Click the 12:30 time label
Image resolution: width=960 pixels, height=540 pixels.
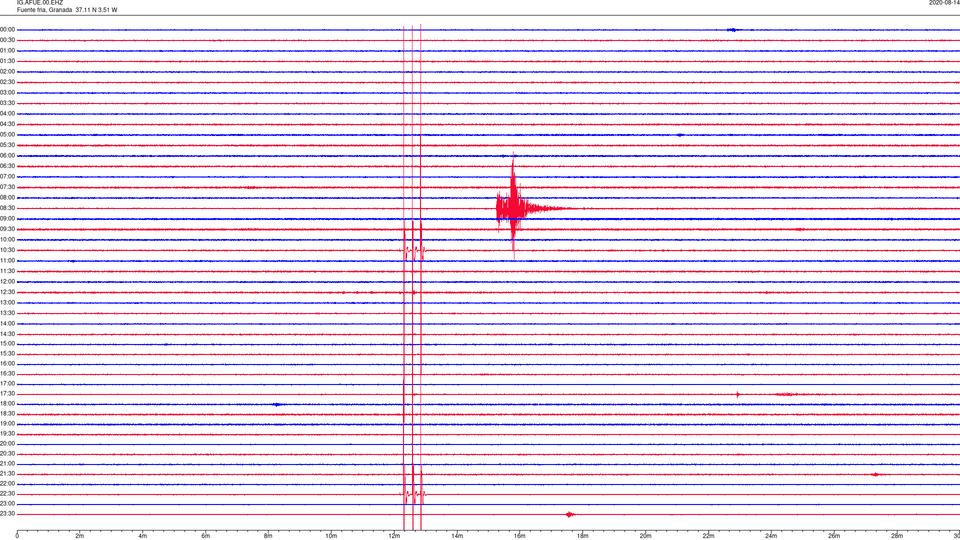point(7,292)
